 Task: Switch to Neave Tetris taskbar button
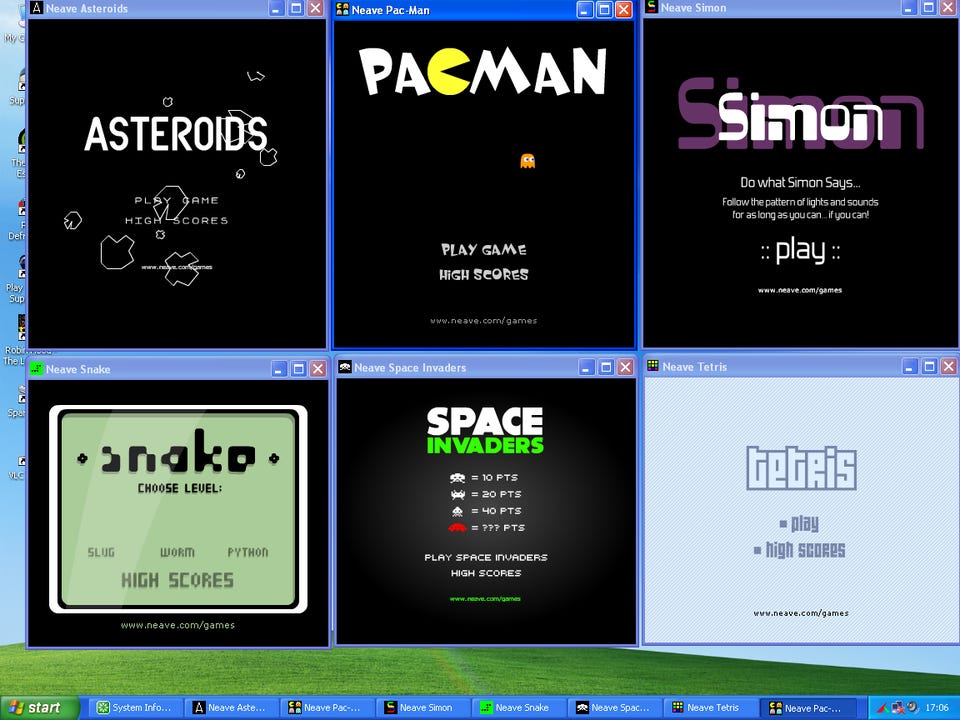710,707
